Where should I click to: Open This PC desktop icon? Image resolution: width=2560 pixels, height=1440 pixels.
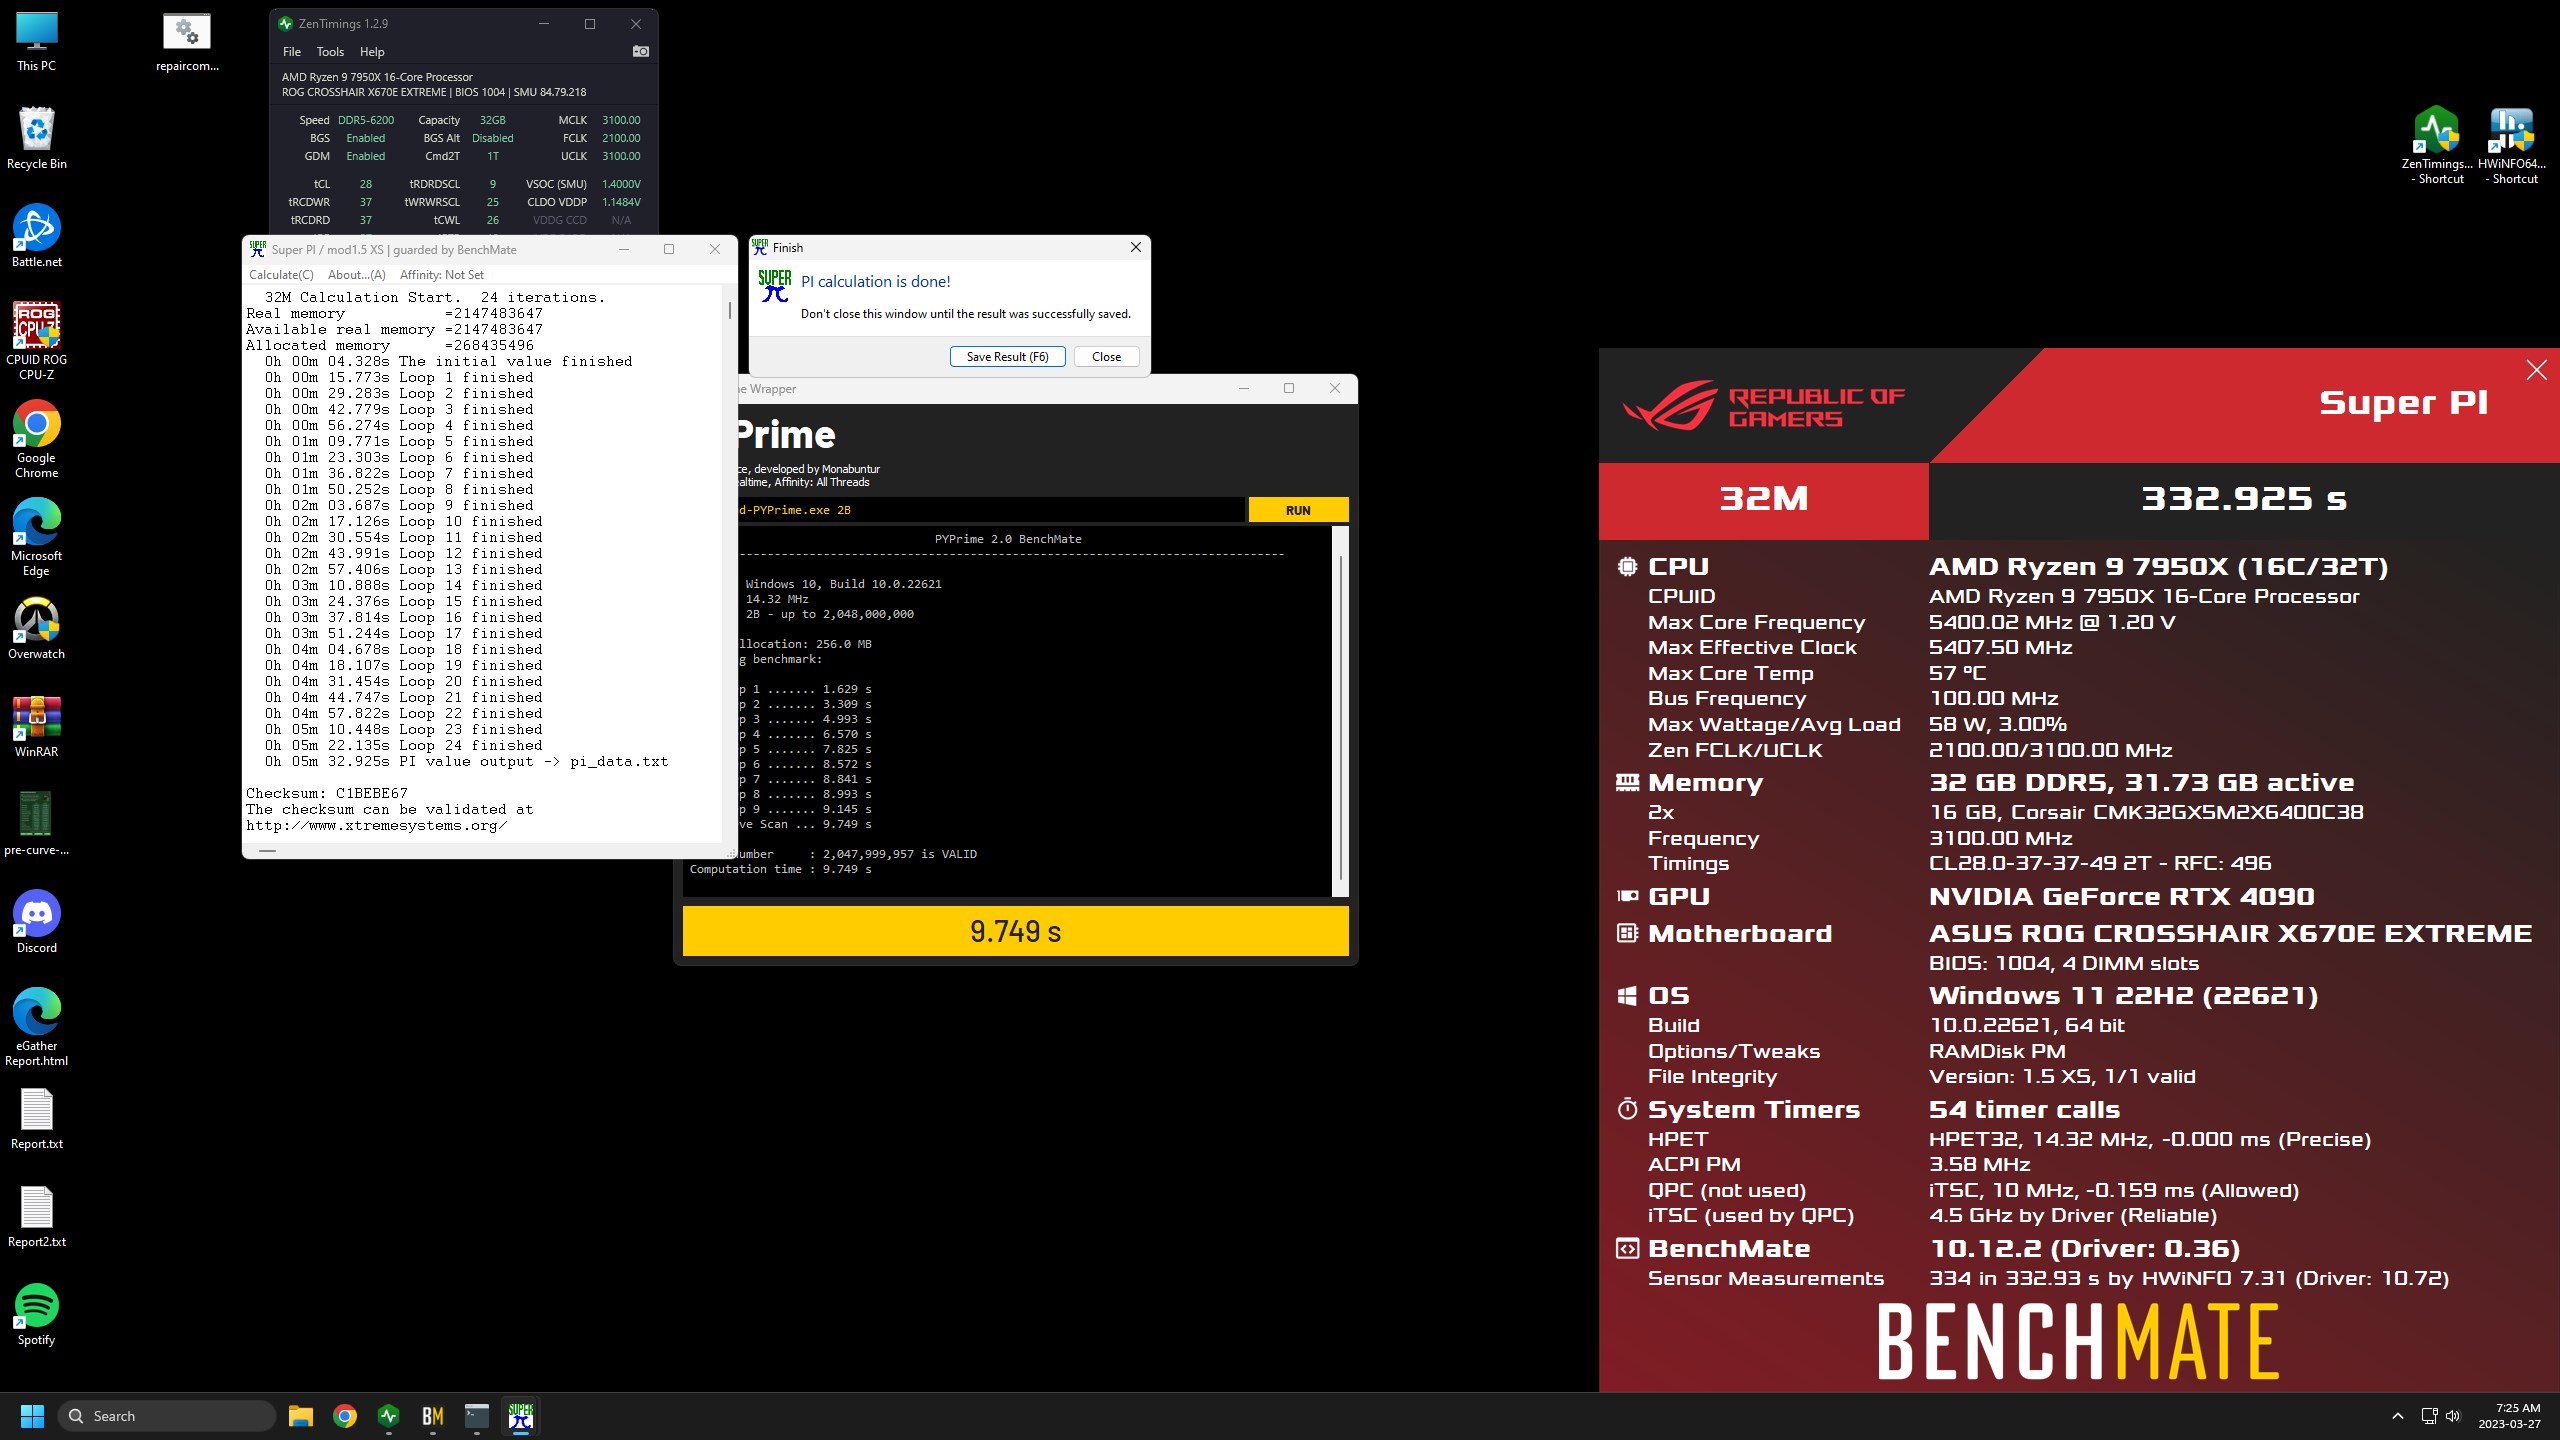point(37,41)
